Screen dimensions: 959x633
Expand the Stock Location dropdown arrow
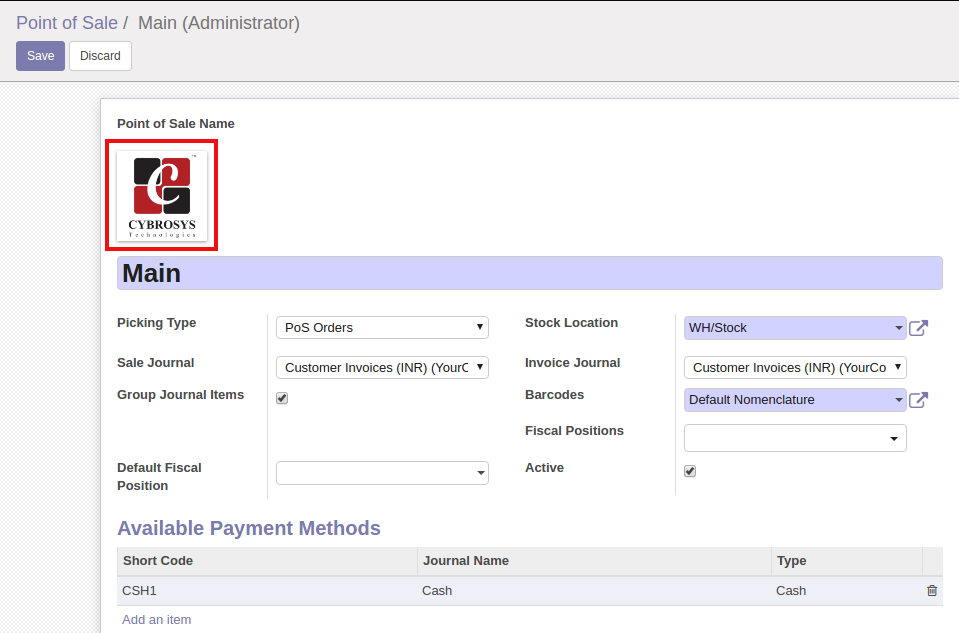898,328
